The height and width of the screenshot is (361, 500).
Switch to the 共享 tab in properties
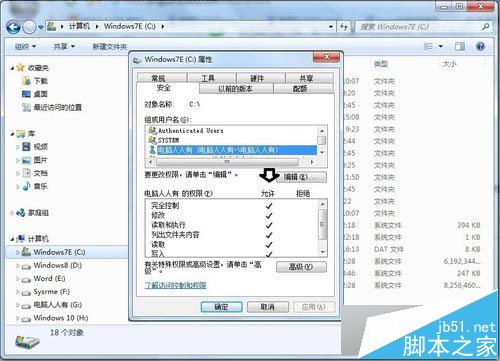pyautogui.click(x=309, y=78)
